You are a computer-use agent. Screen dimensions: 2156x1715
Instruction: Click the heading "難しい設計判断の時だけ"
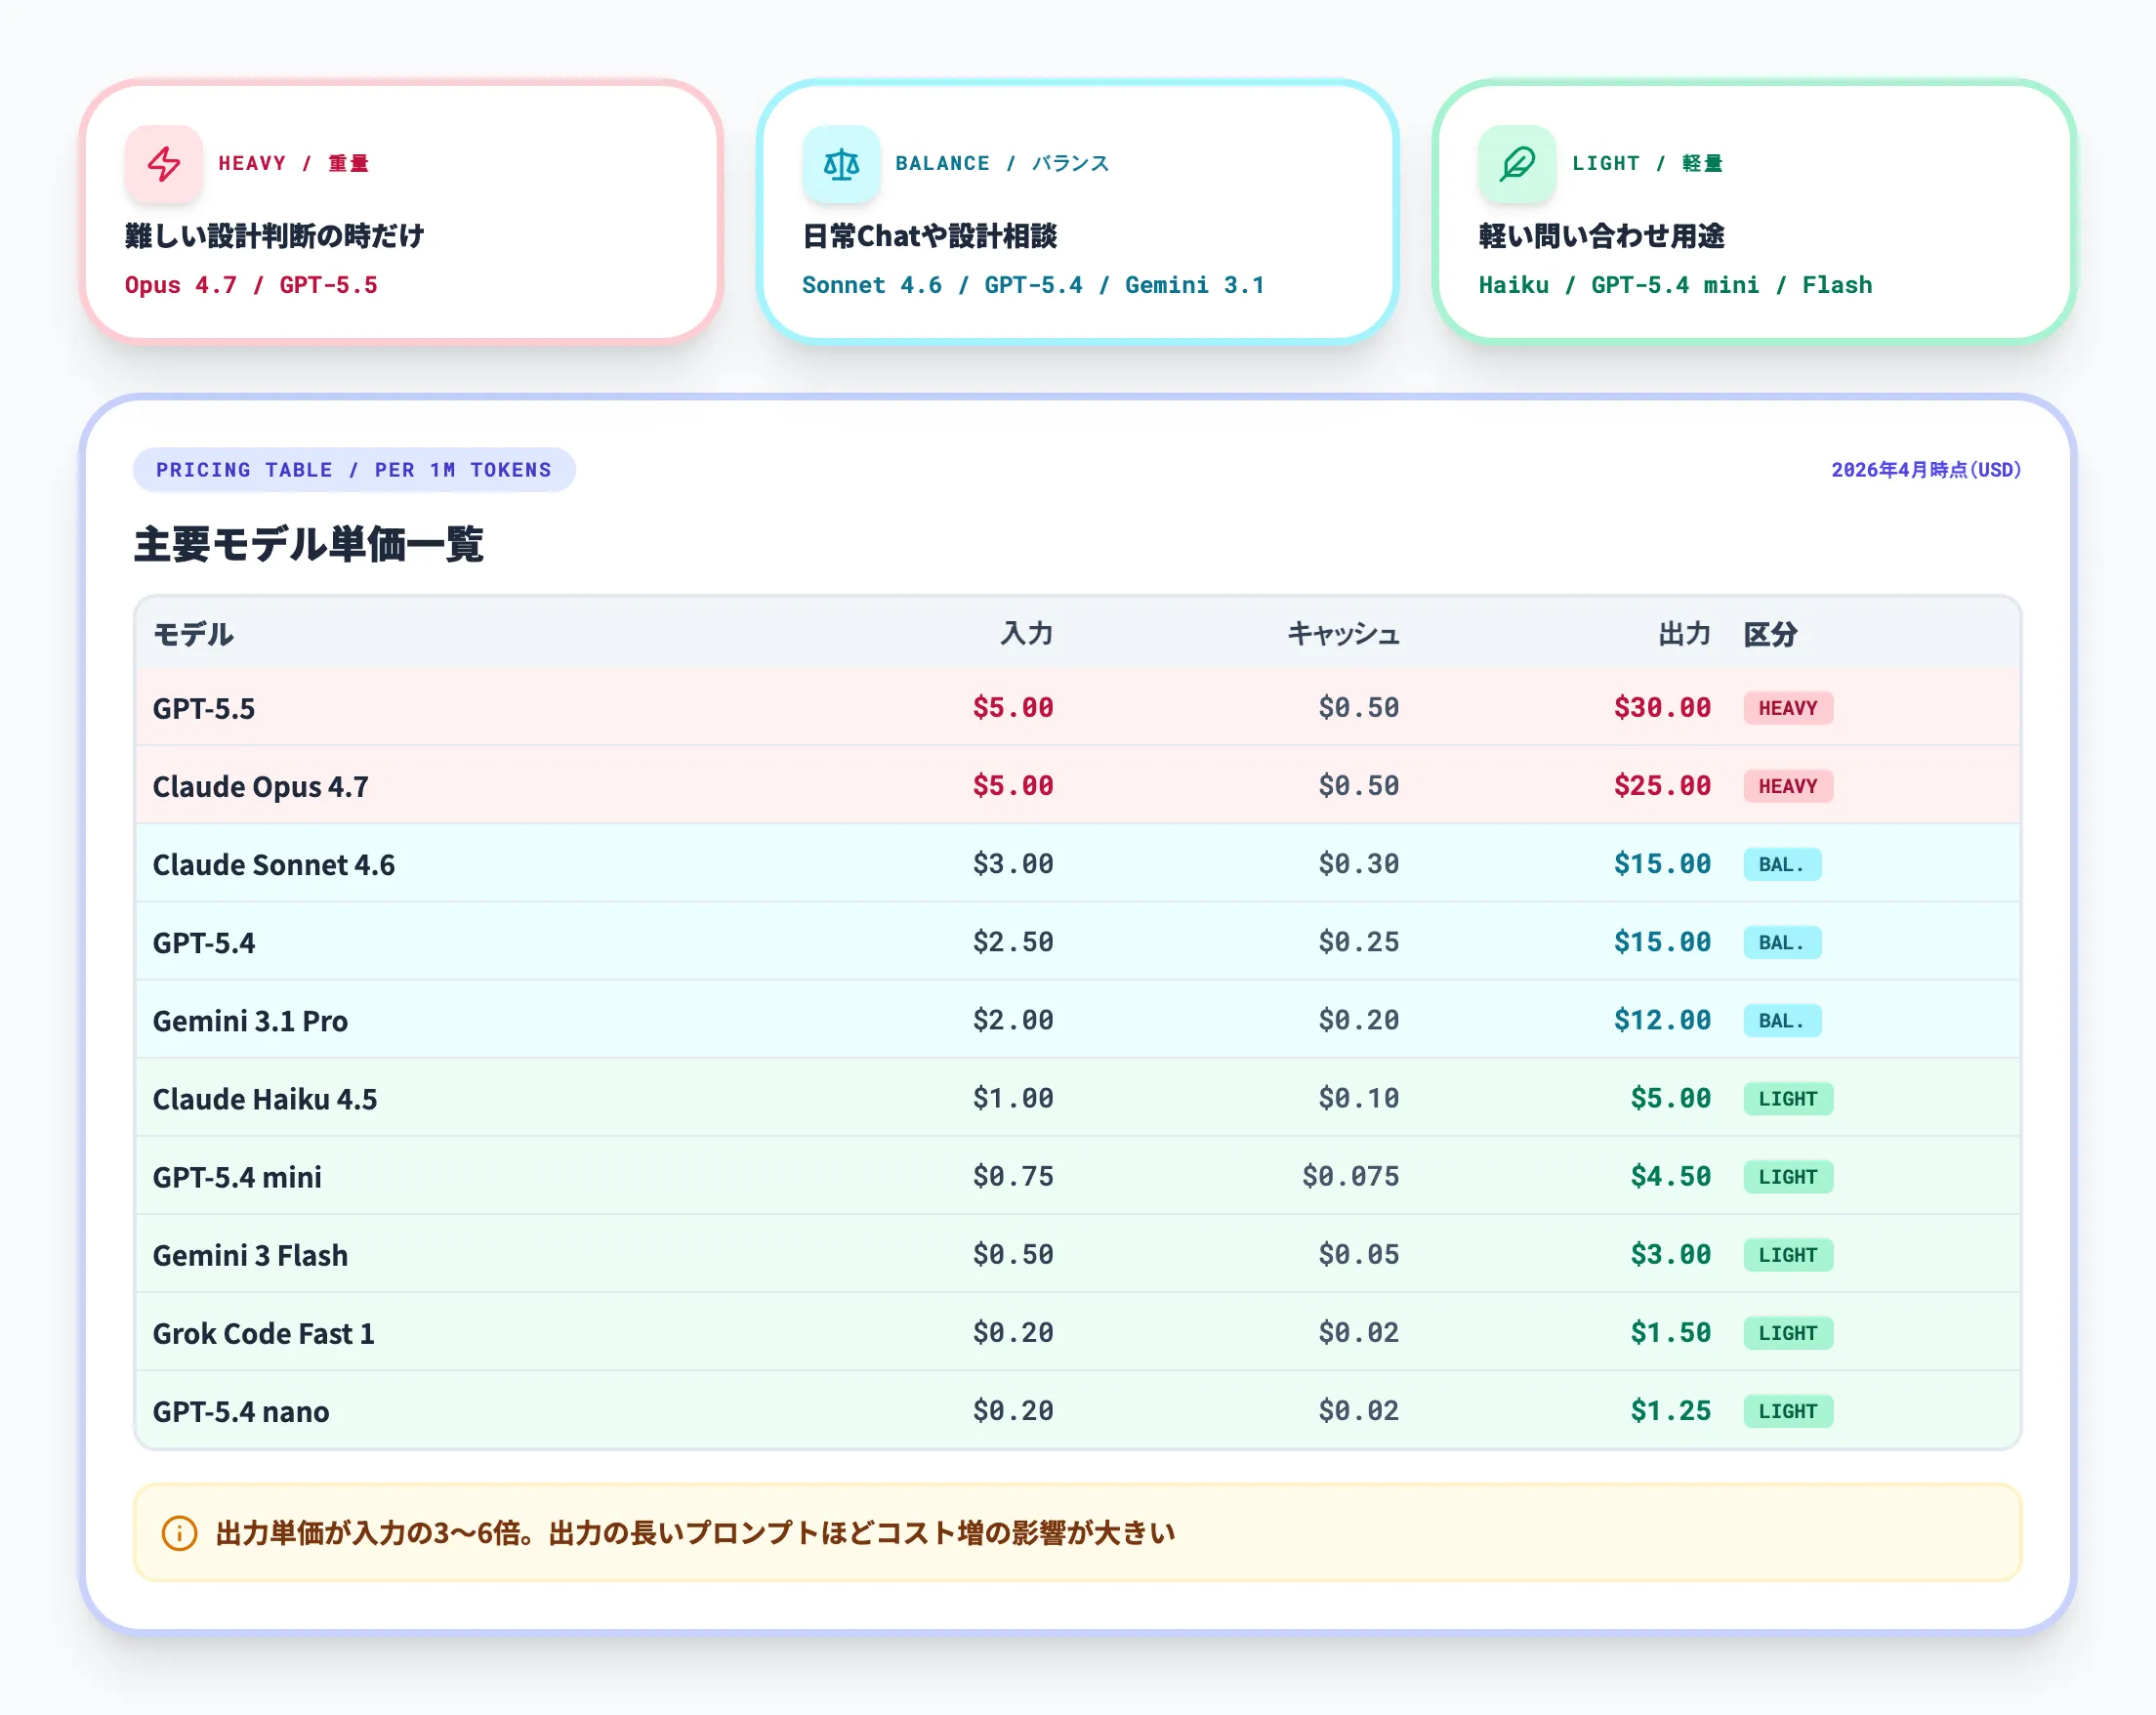pos(275,236)
